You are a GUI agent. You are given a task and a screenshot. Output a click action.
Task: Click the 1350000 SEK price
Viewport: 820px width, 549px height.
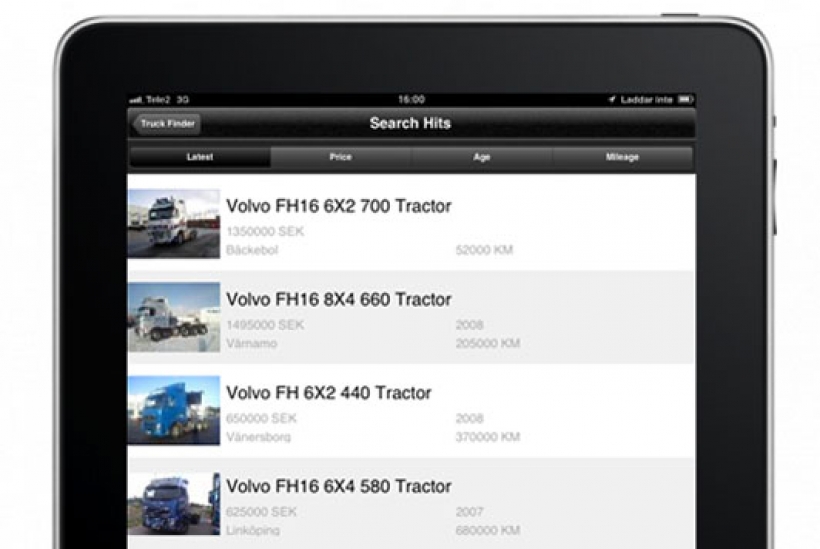265,231
